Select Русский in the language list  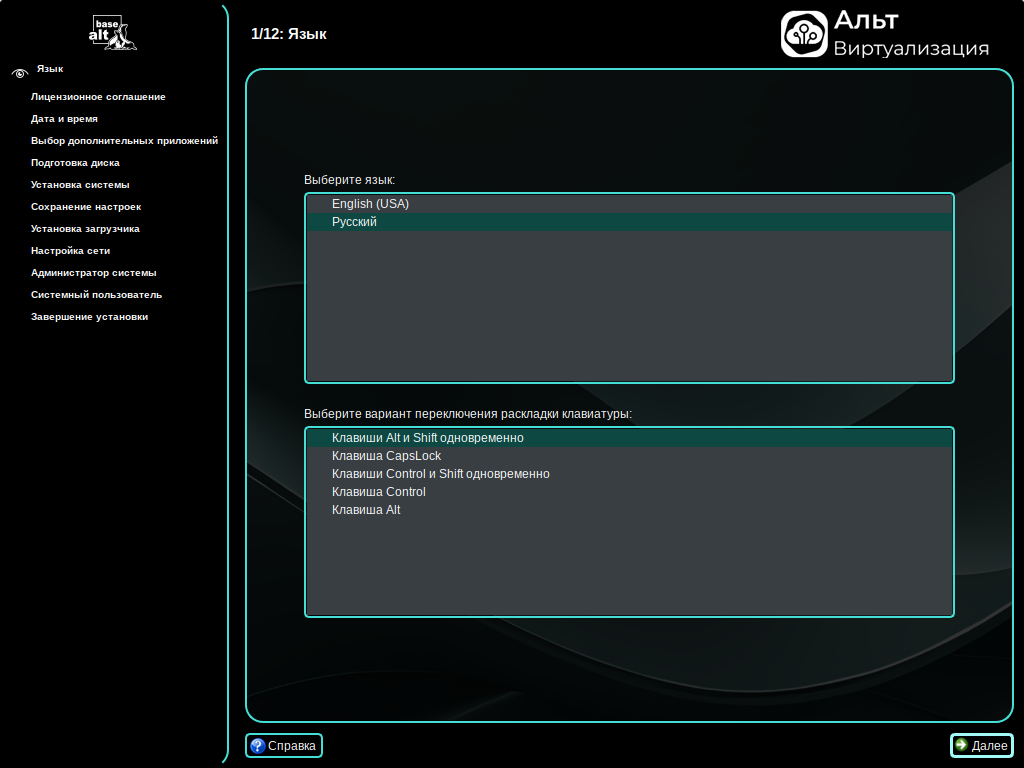click(x=354, y=222)
